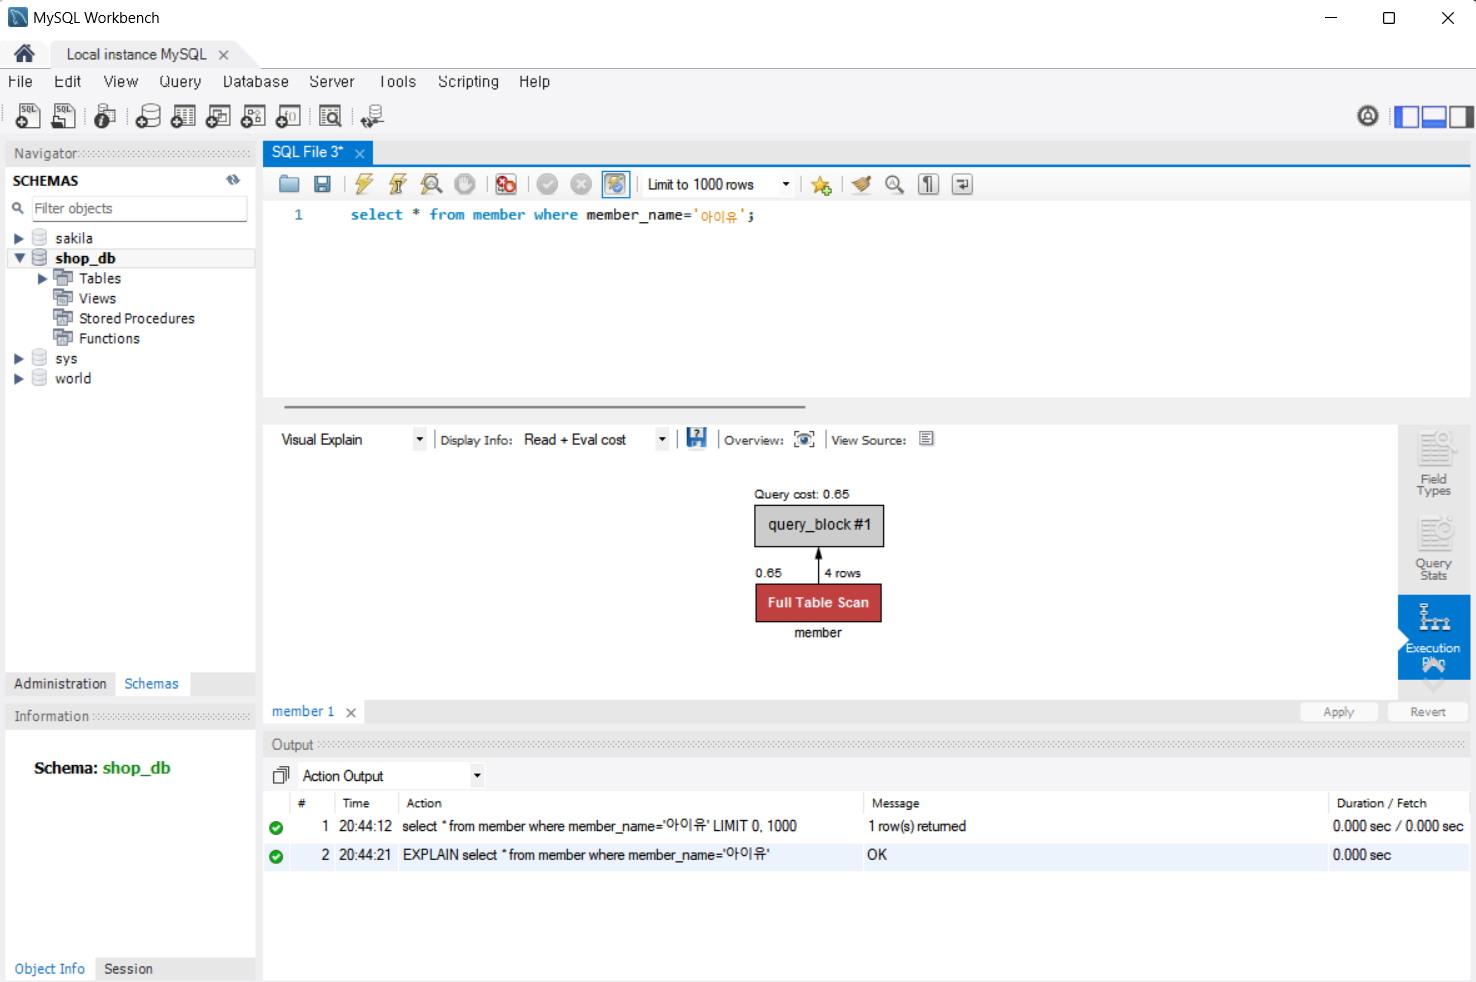Close the SQL File 3 tab
Screen dimensions: 1476x982
pyautogui.click(x=360, y=153)
